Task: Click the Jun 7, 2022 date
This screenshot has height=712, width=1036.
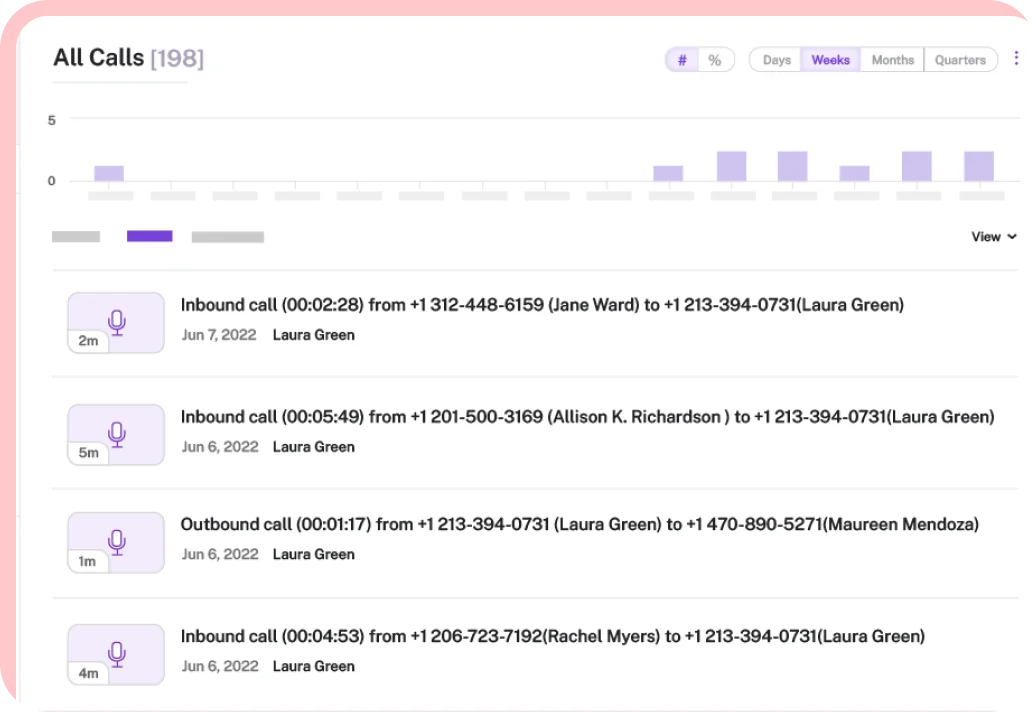Action: [219, 335]
